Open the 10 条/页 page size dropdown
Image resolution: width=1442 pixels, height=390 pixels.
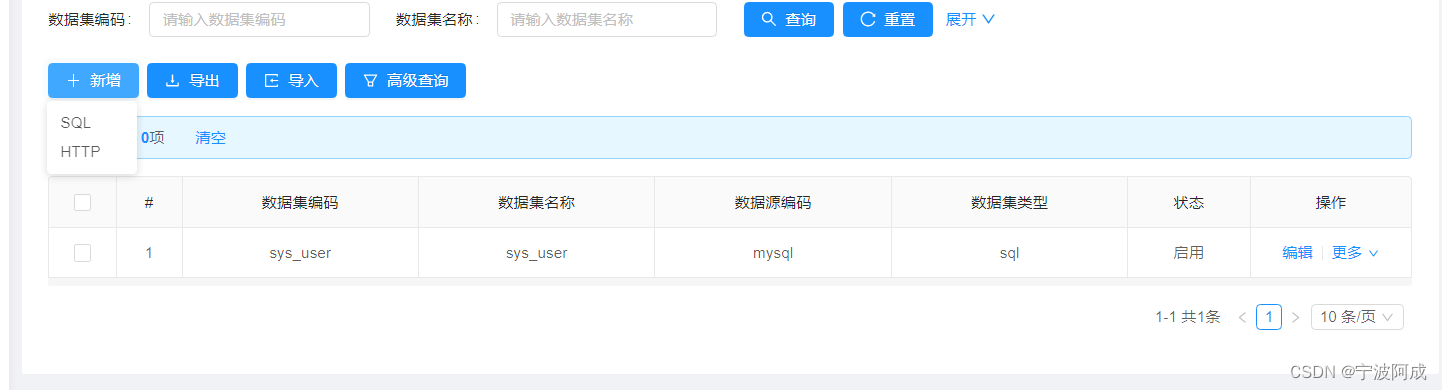(x=1357, y=317)
